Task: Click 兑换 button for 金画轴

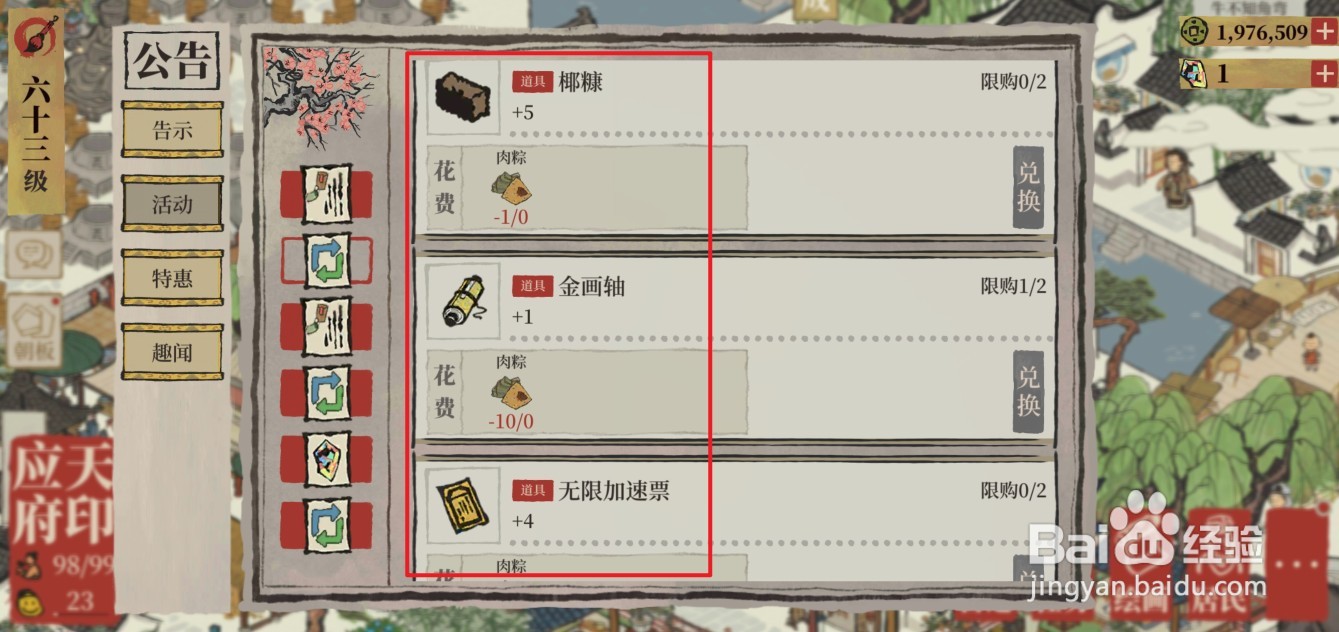Action: point(1028,391)
